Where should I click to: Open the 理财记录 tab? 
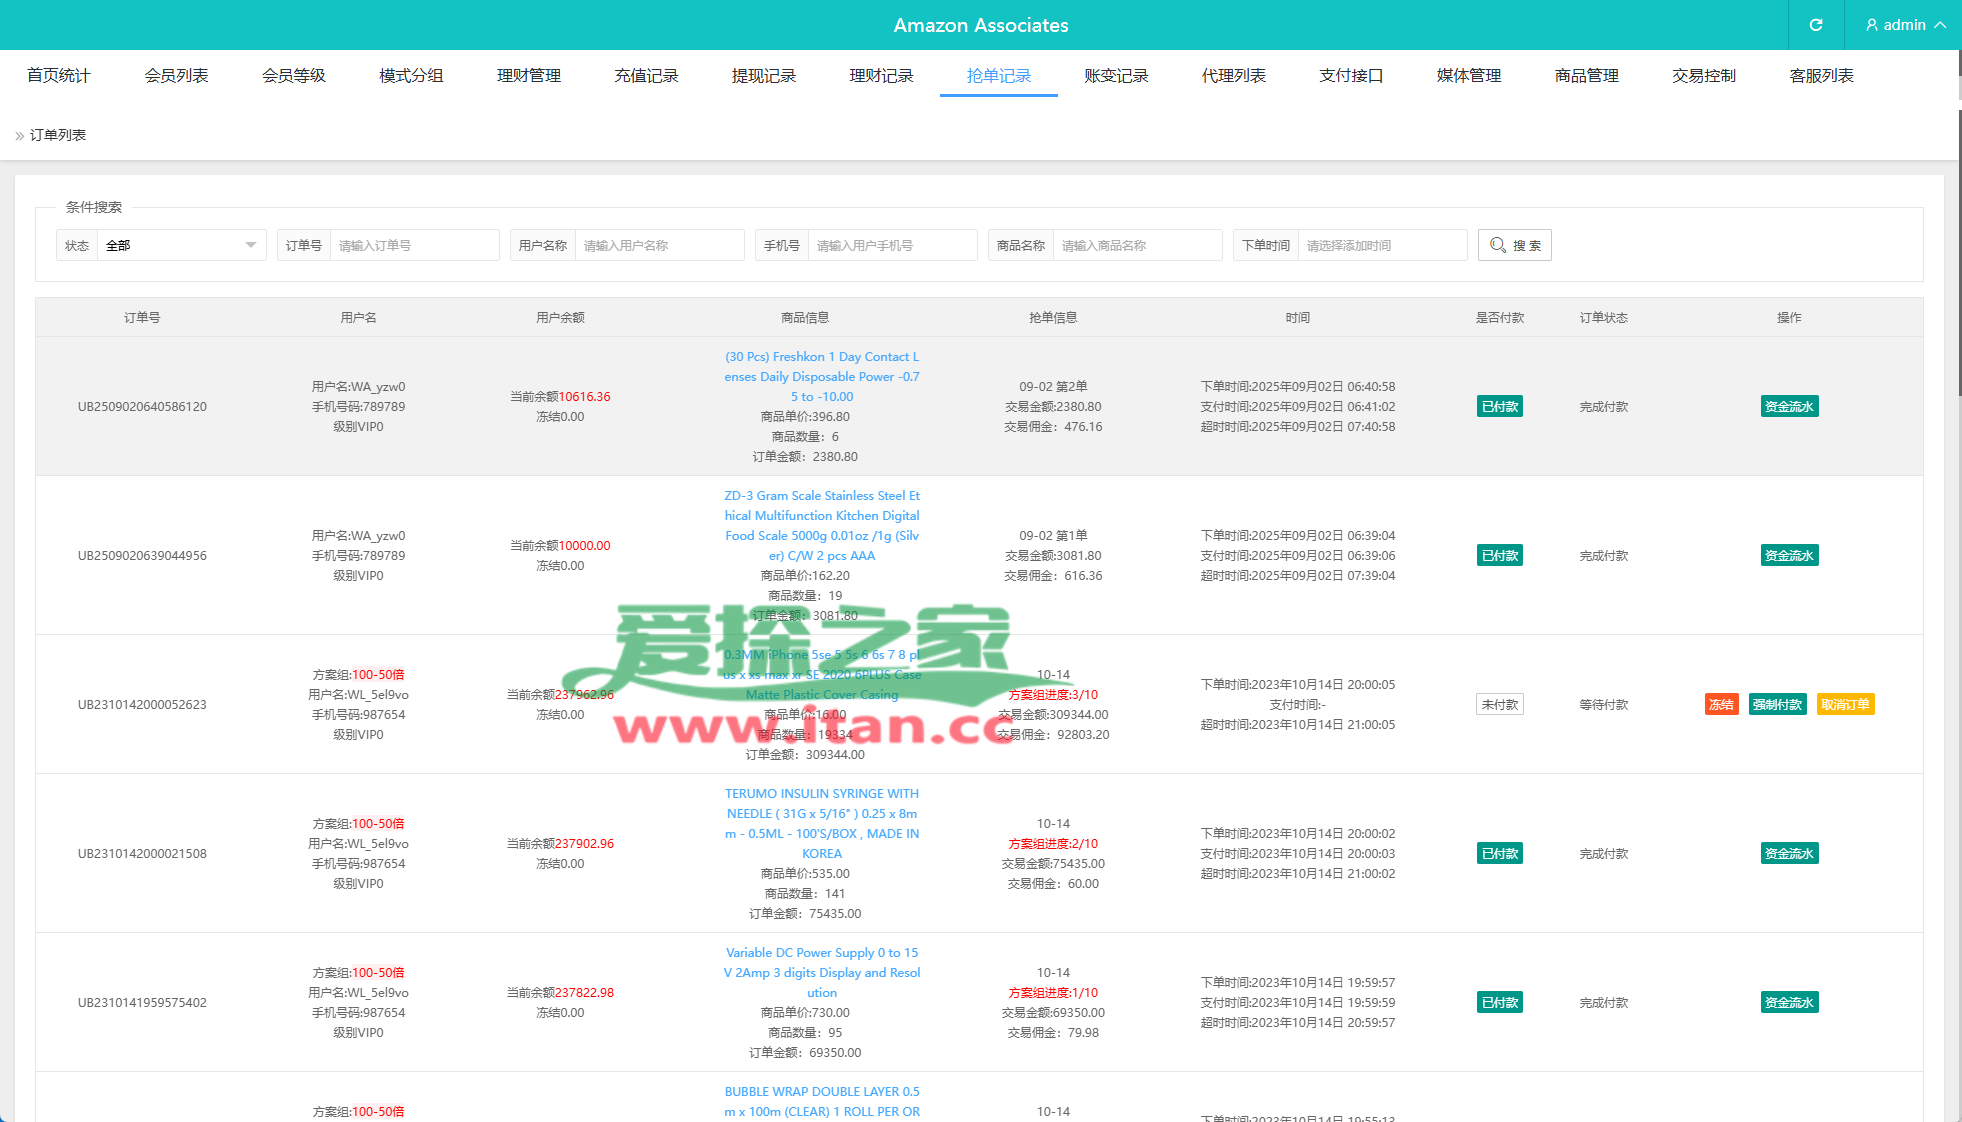pyautogui.click(x=881, y=76)
